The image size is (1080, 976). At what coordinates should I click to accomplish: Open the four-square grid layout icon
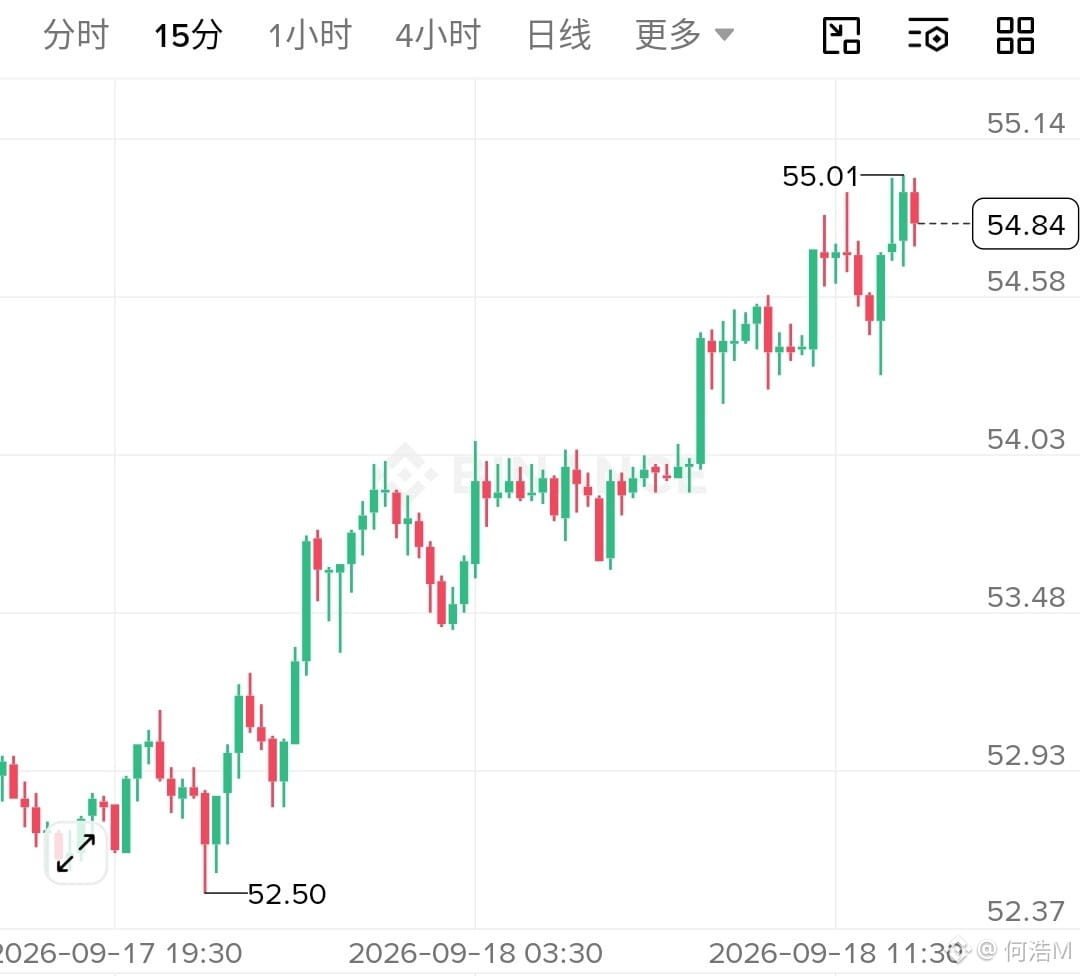pos(1015,35)
